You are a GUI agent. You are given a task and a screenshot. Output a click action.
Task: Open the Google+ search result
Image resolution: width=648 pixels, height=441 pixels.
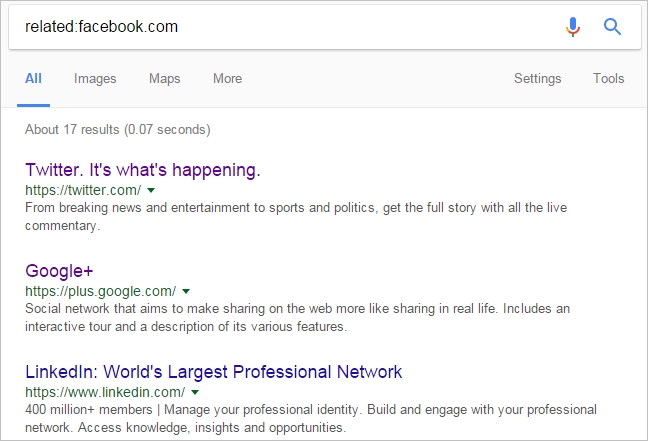click(59, 271)
